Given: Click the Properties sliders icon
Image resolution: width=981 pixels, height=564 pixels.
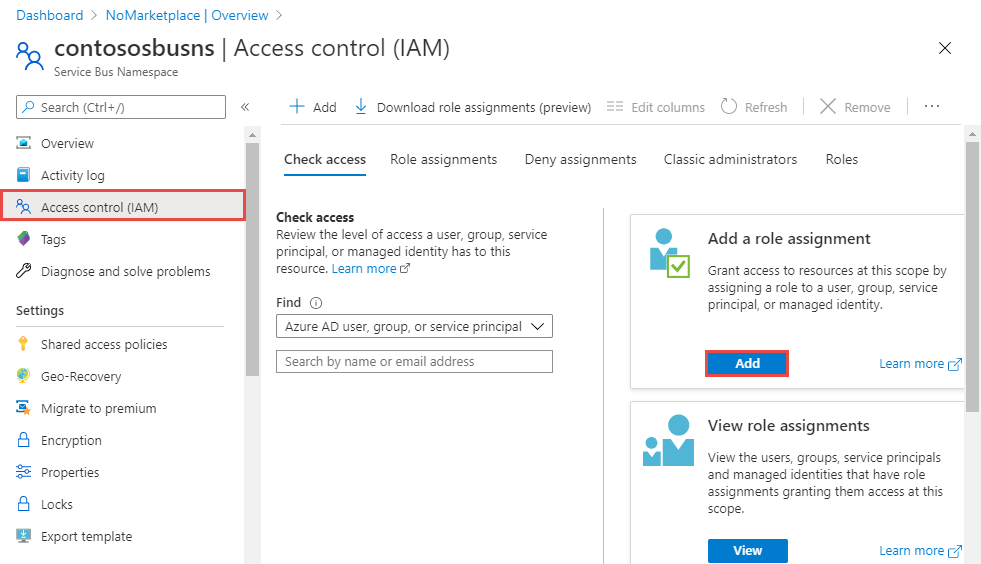Looking at the screenshot, I should (x=23, y=471).
